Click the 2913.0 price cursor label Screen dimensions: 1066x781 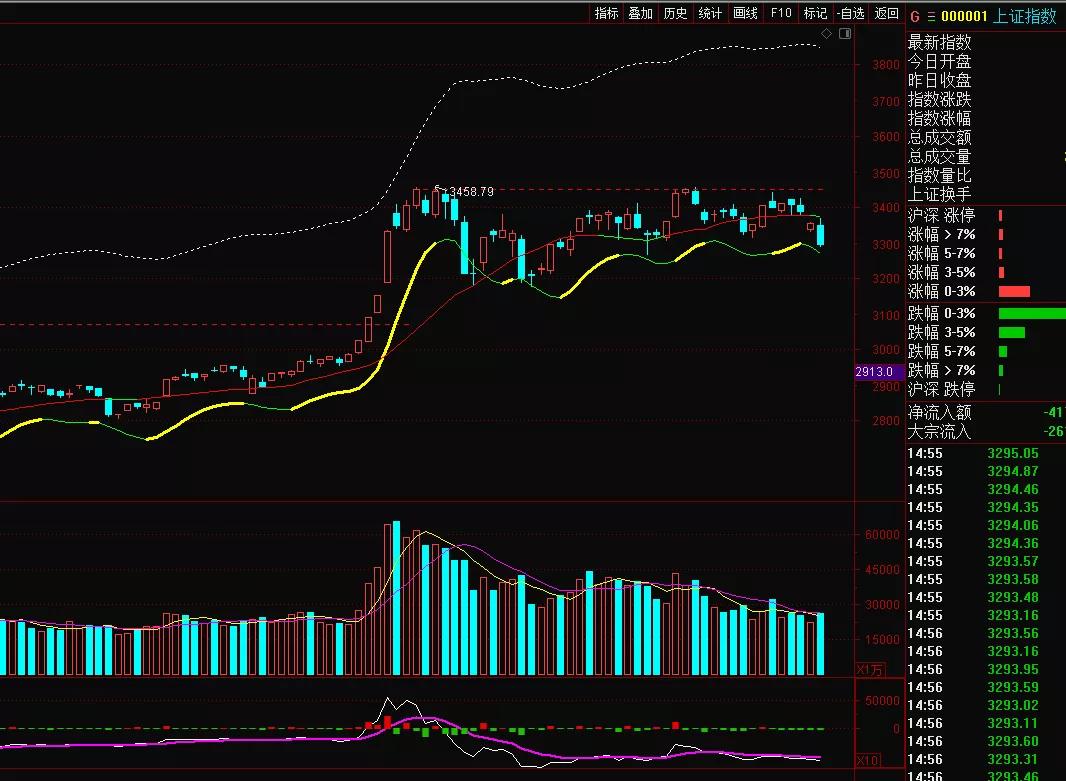pyautogui.click(x=878, y=372)
